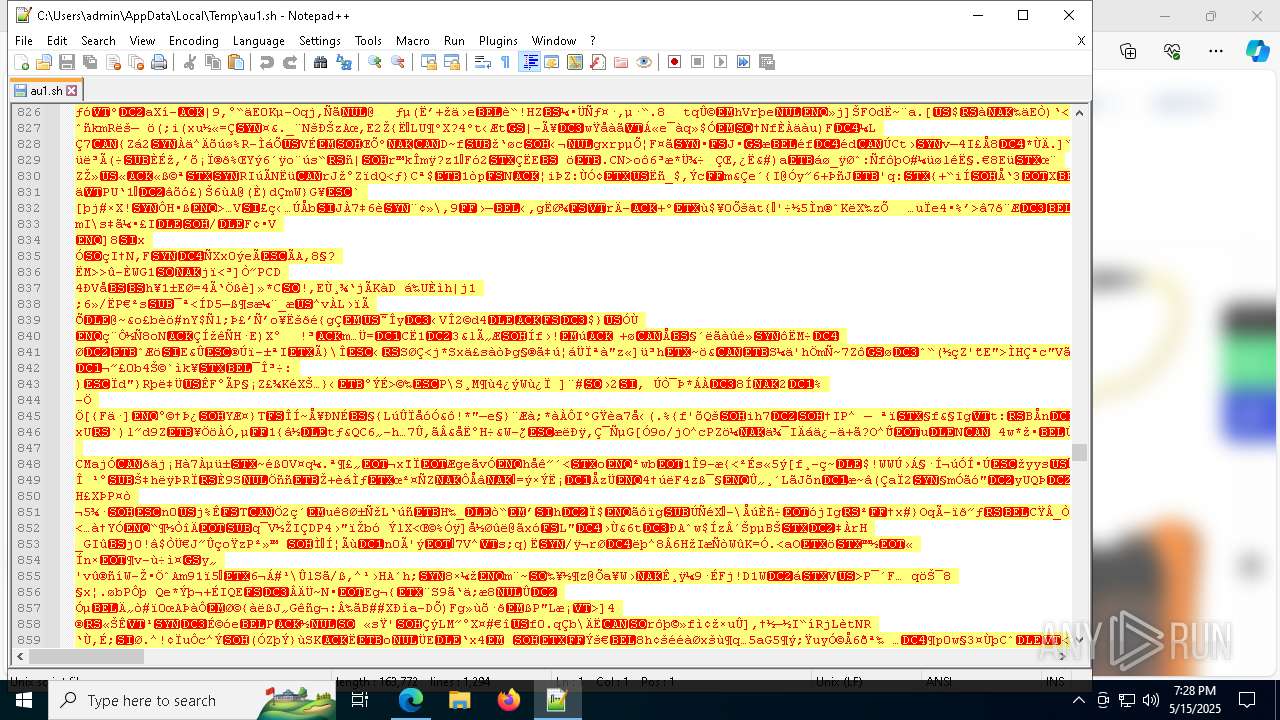This screenshot has height=720, width=1280.
Task: Open Firefox from the taskbar
Action: (508, 700)
